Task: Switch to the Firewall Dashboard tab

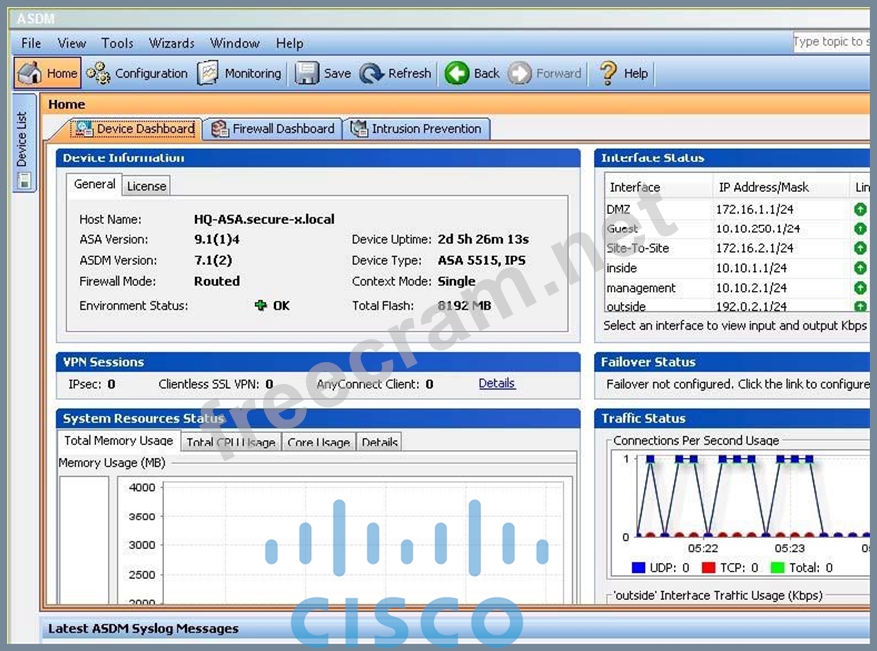Action: 273,129
